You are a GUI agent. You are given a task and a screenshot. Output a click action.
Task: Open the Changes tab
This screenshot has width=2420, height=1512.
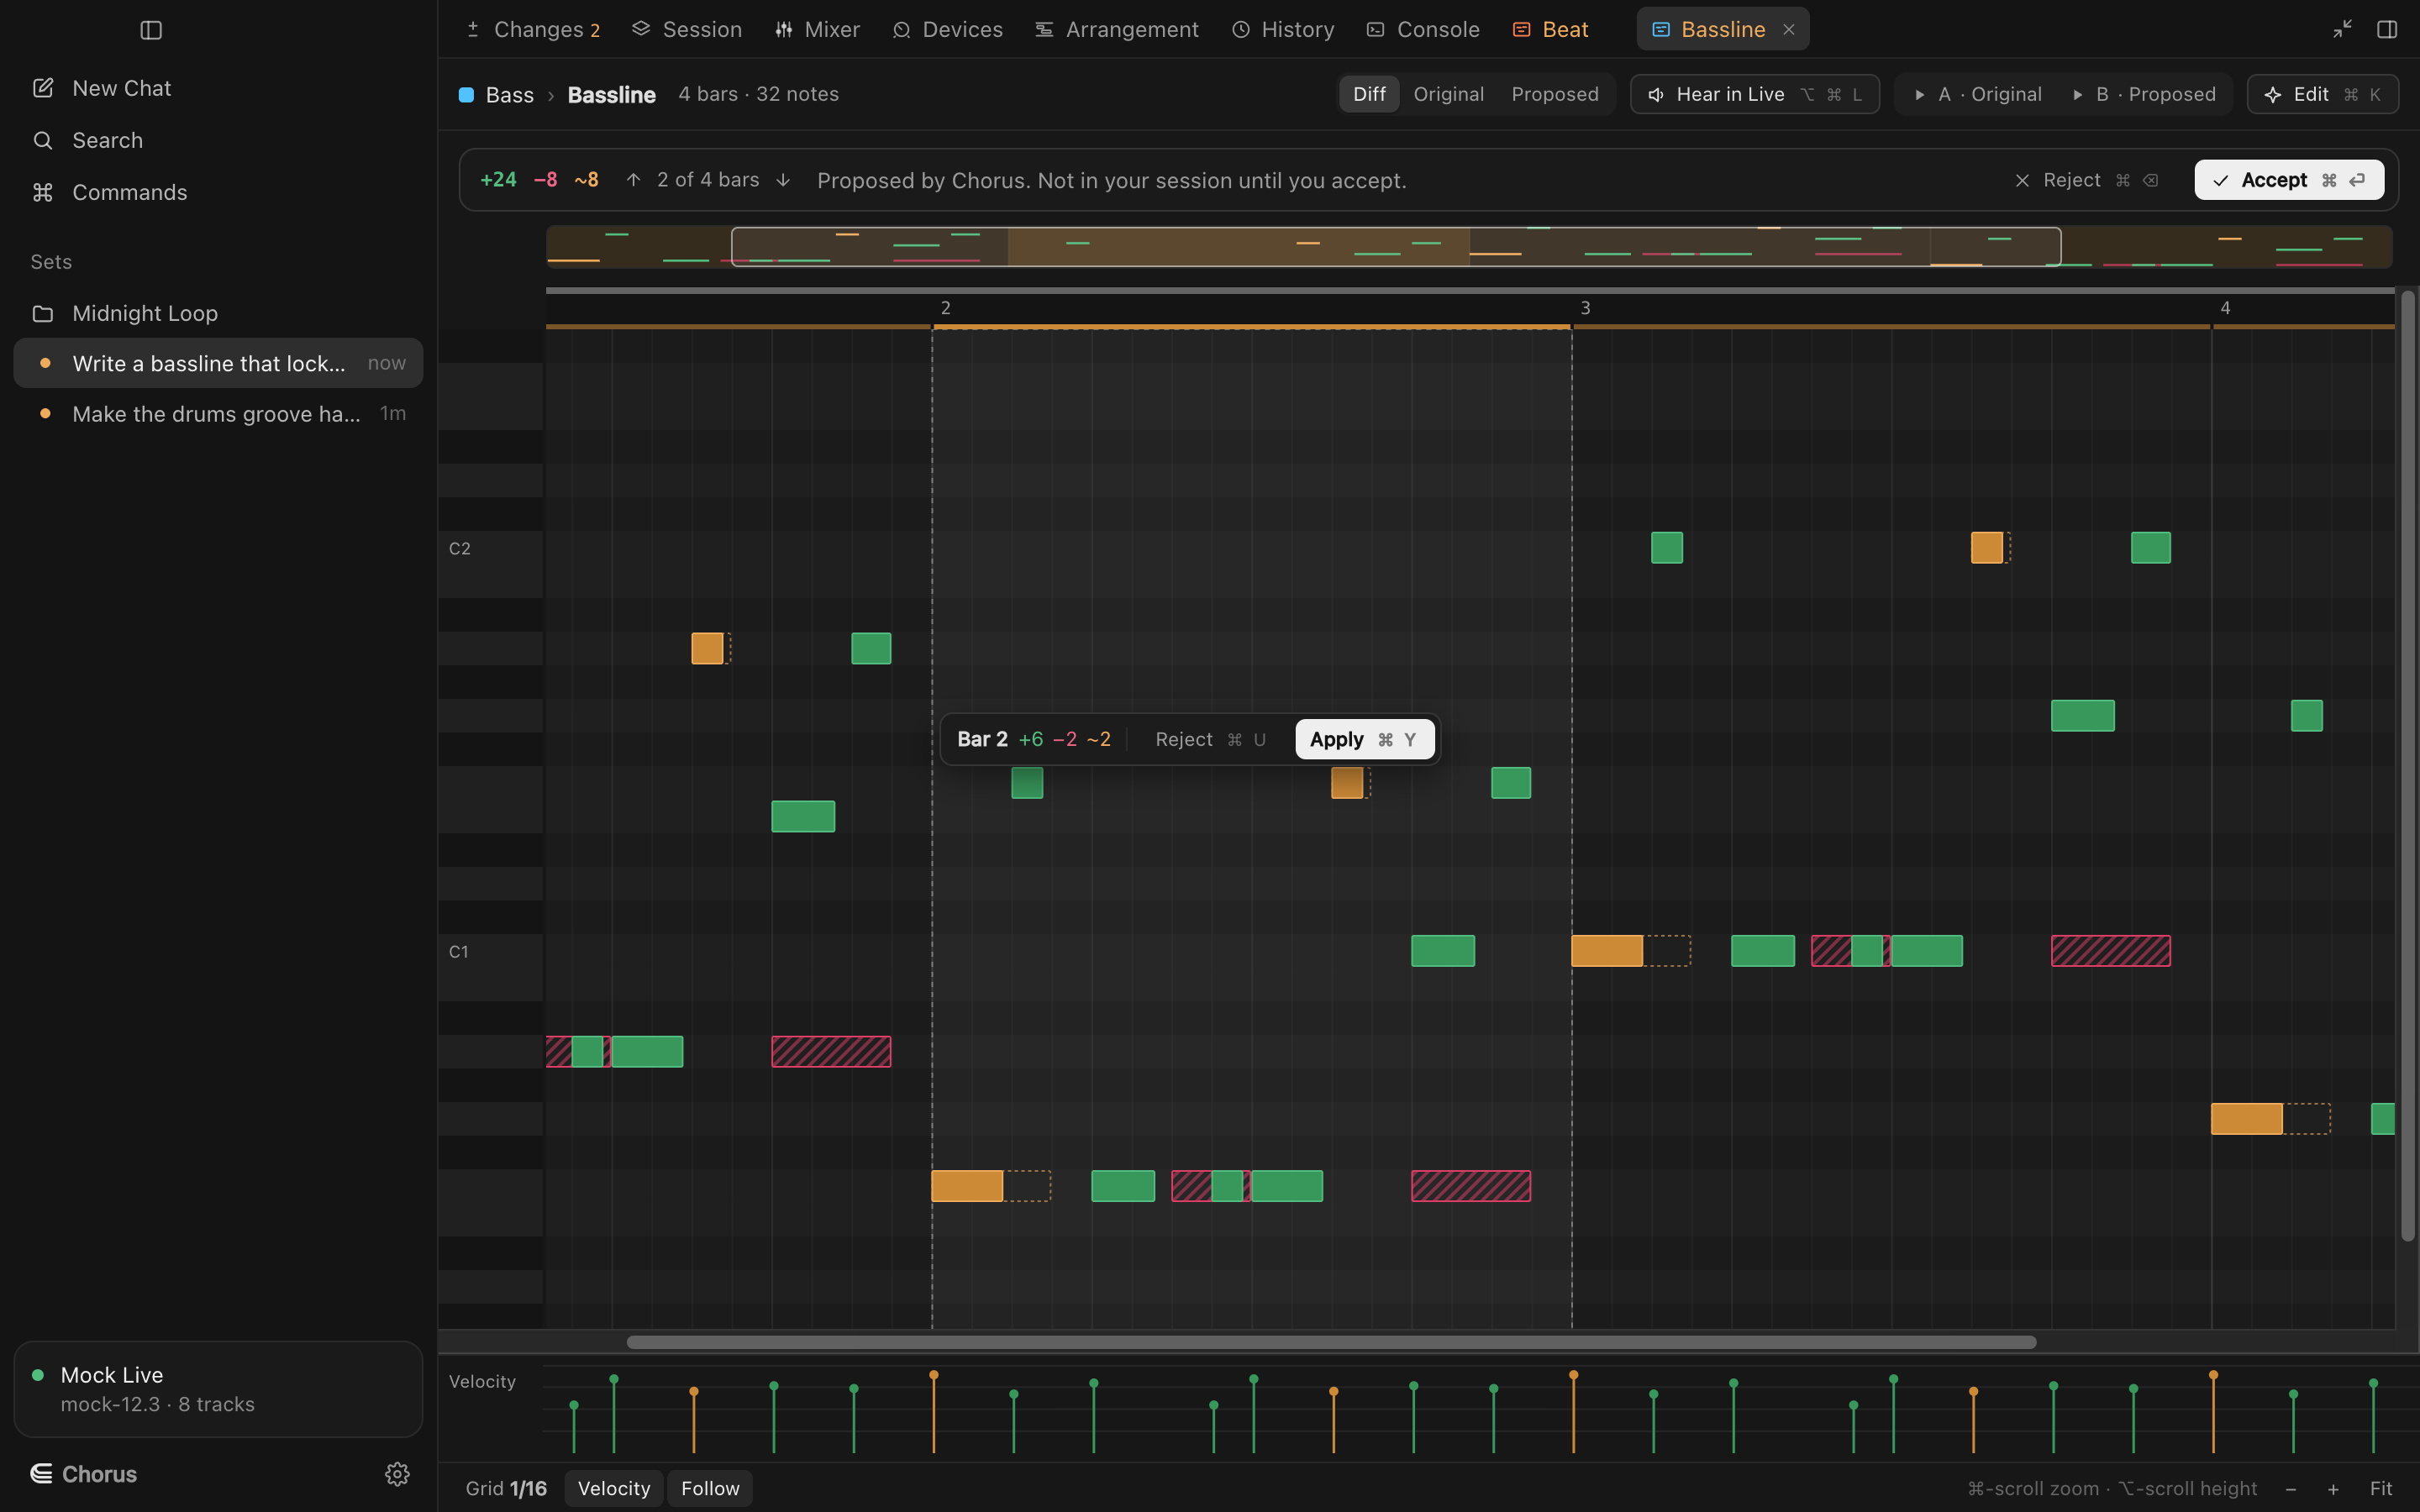534,30
